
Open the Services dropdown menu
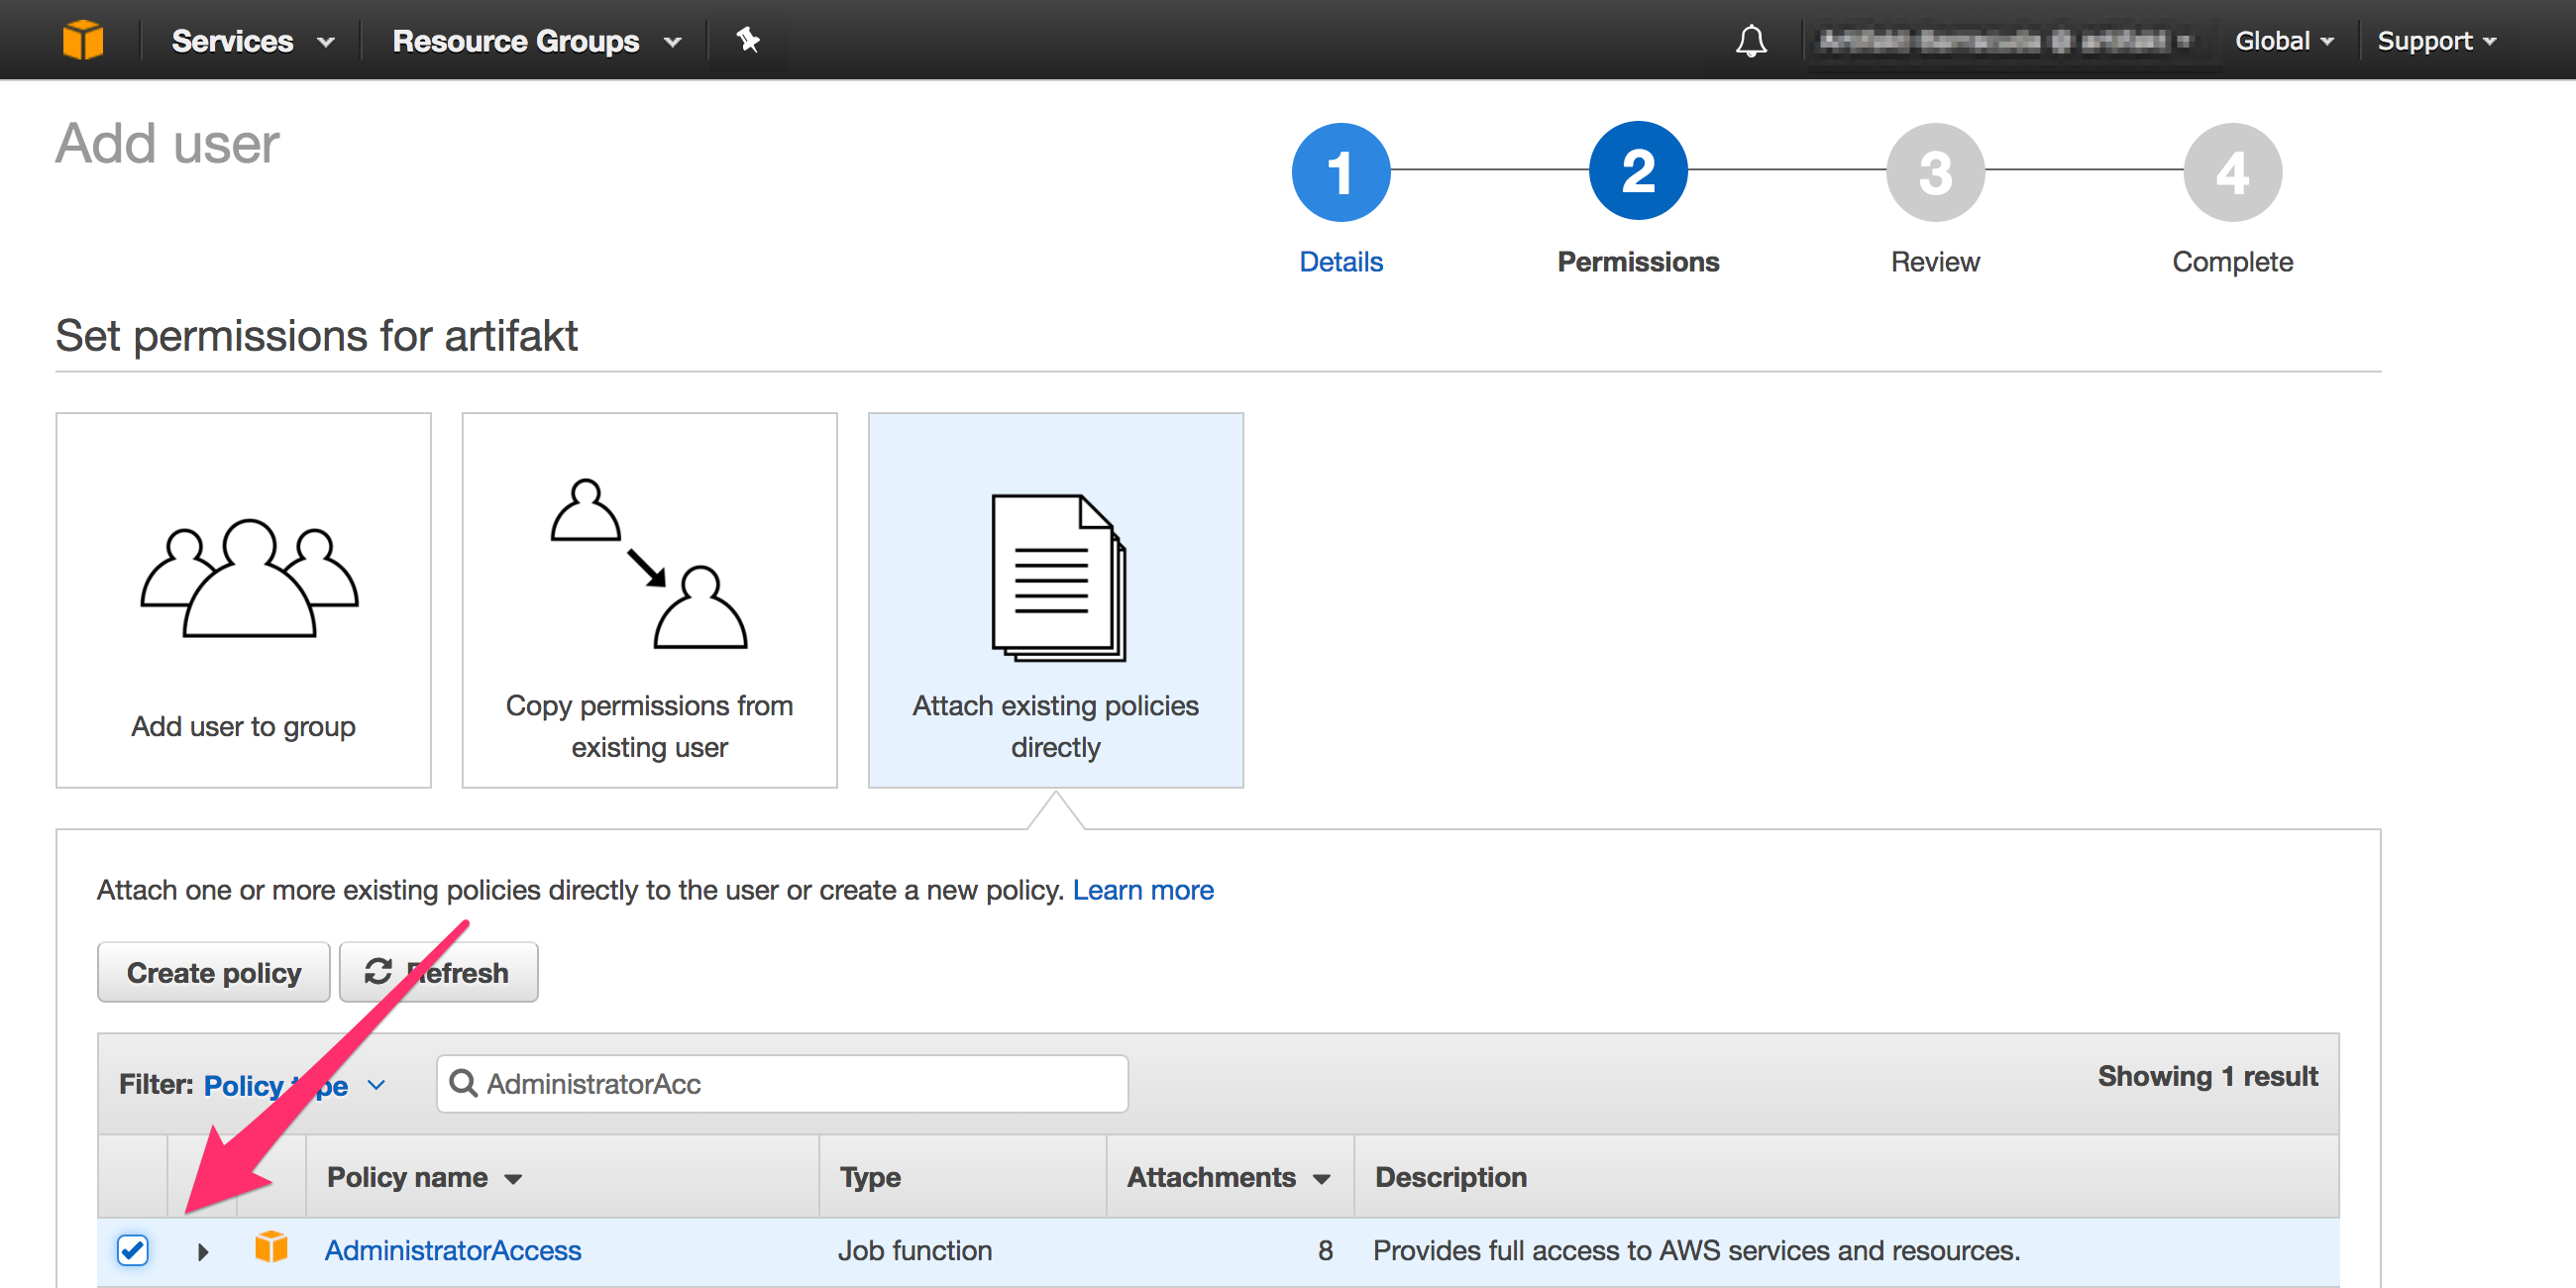click(252, 41)
